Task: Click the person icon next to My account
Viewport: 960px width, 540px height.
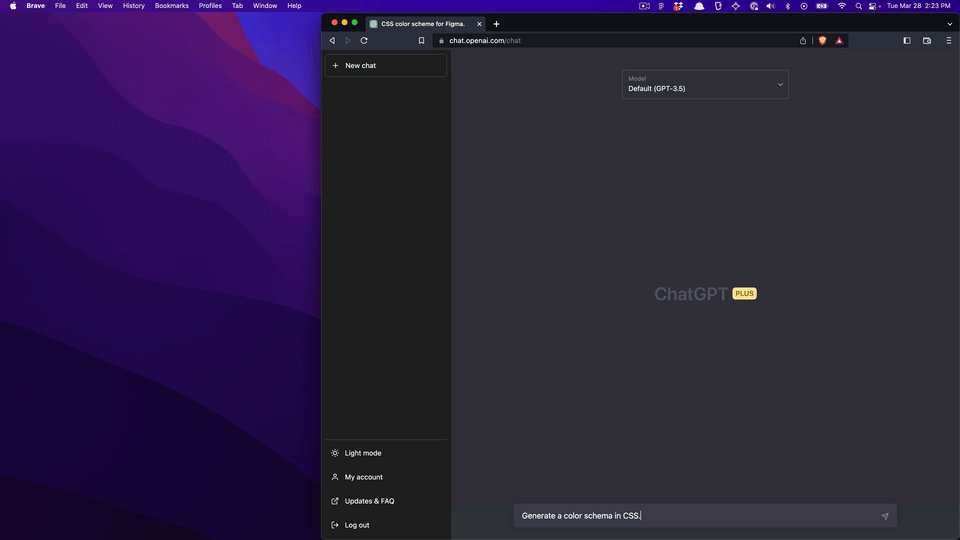Action: [335, 477]
